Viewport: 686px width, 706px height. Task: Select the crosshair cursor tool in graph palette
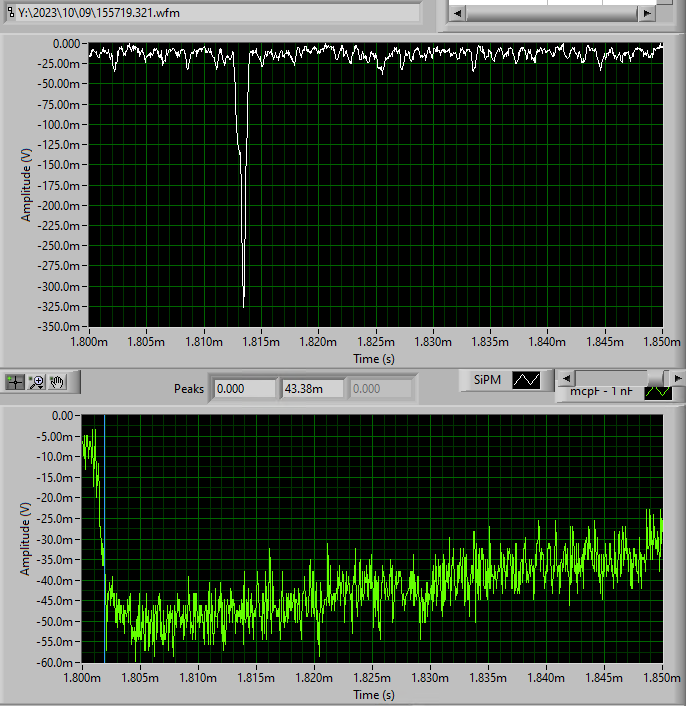point(15,382)
